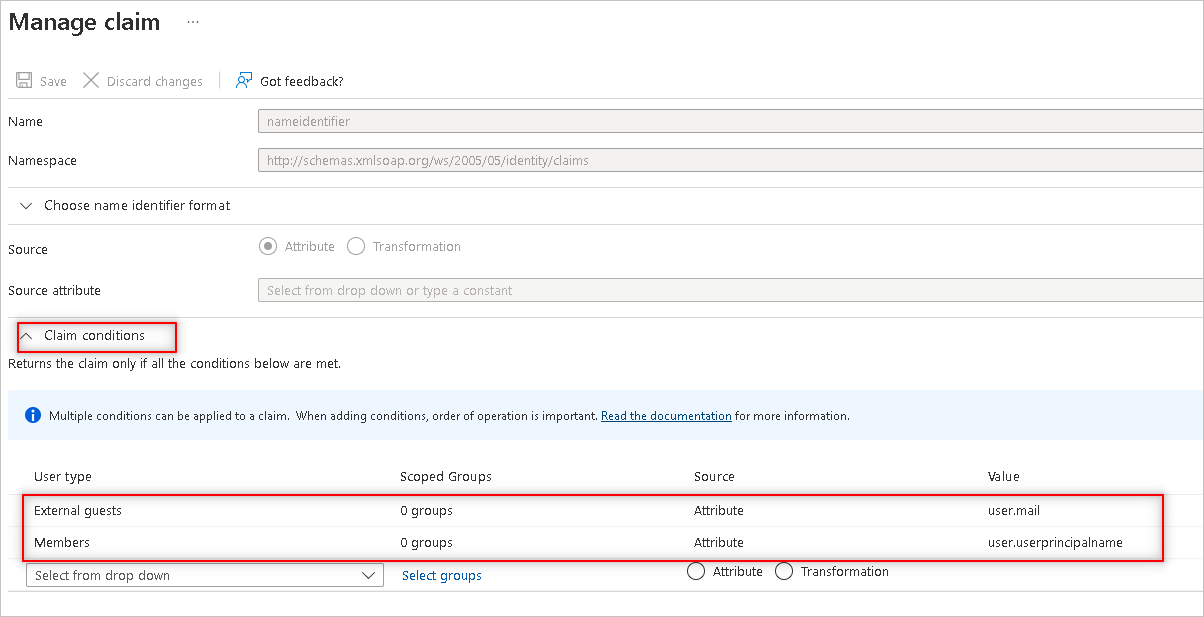Select the top Transformation source radio button
The width and height of the screenshot is (1204, 617).
click(356, 246)
